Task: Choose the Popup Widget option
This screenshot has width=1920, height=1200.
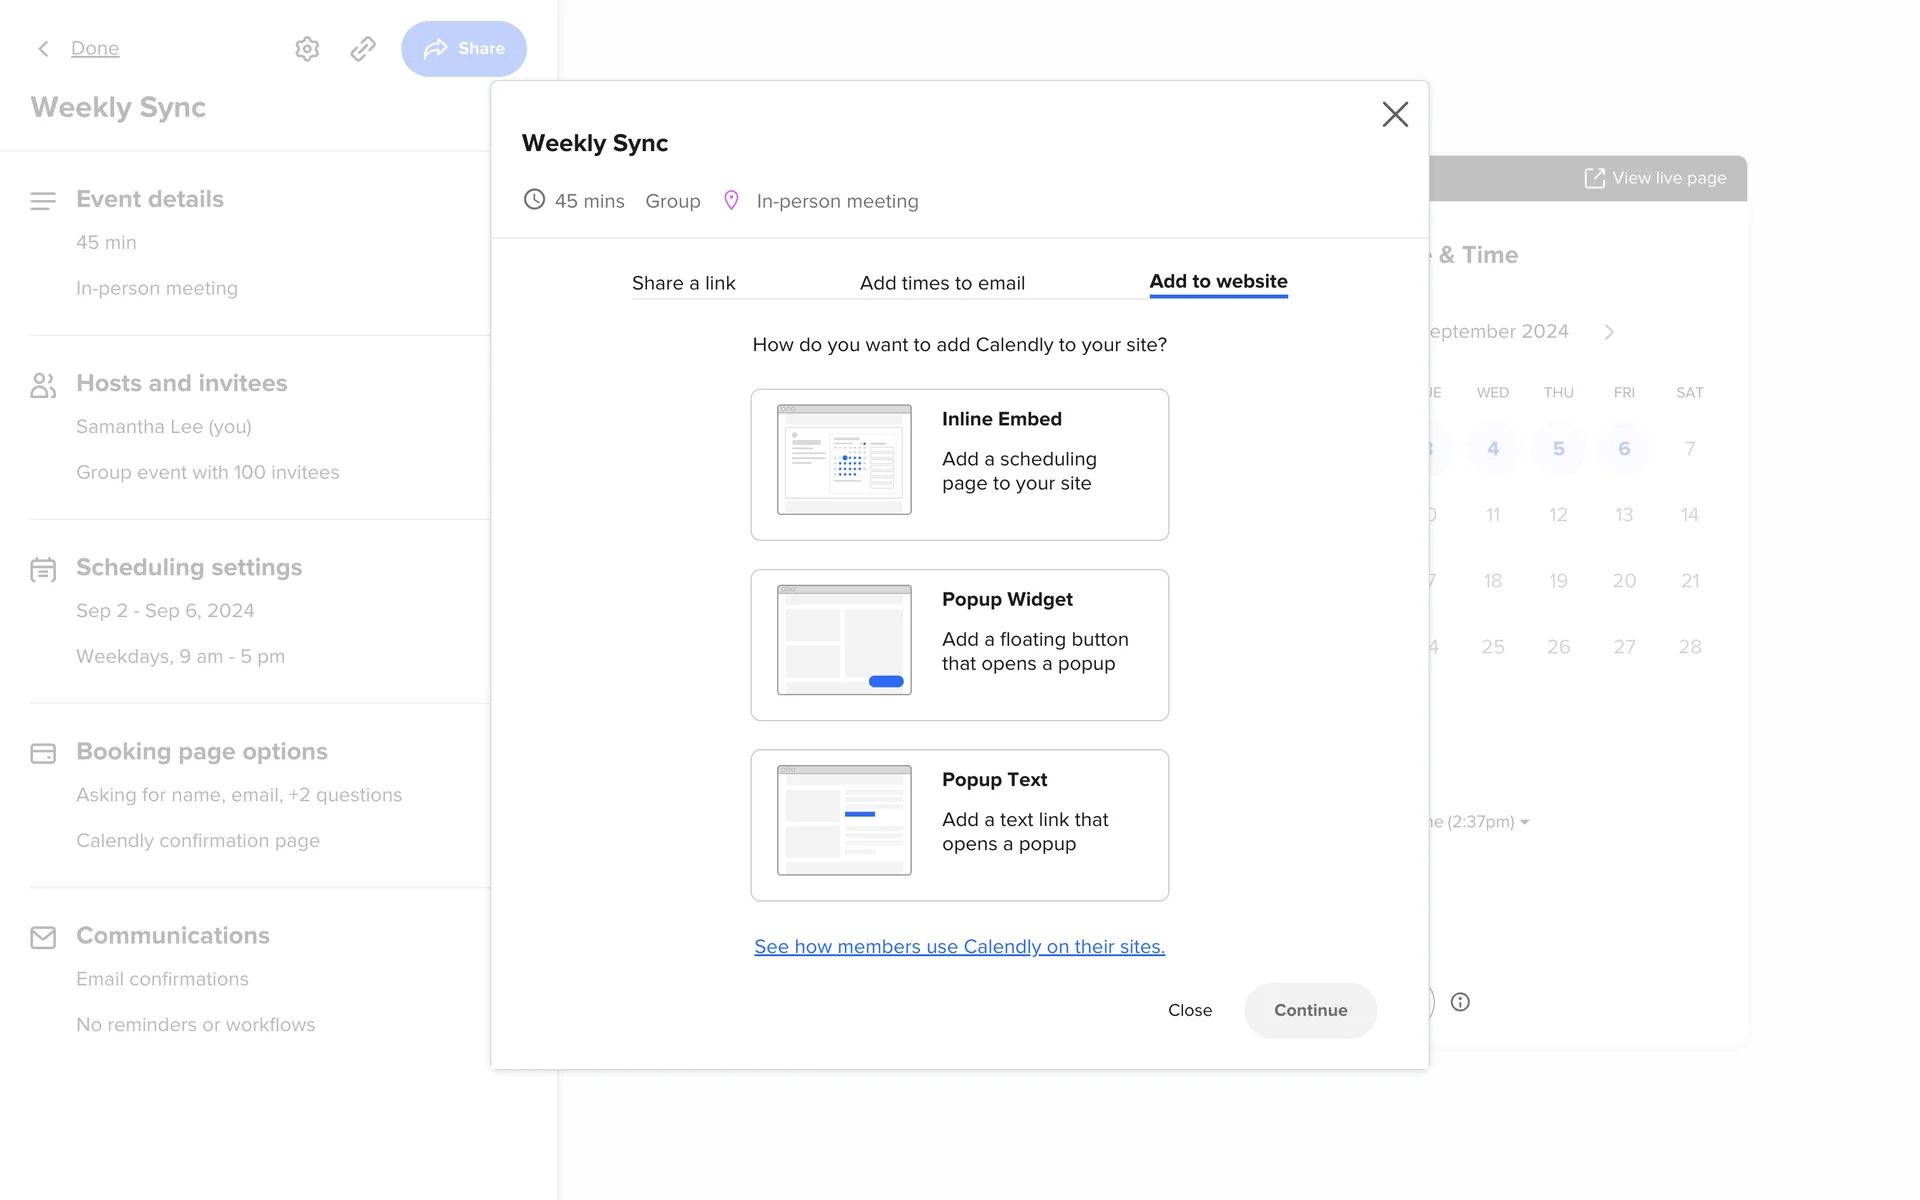Action: pos(959,645)
